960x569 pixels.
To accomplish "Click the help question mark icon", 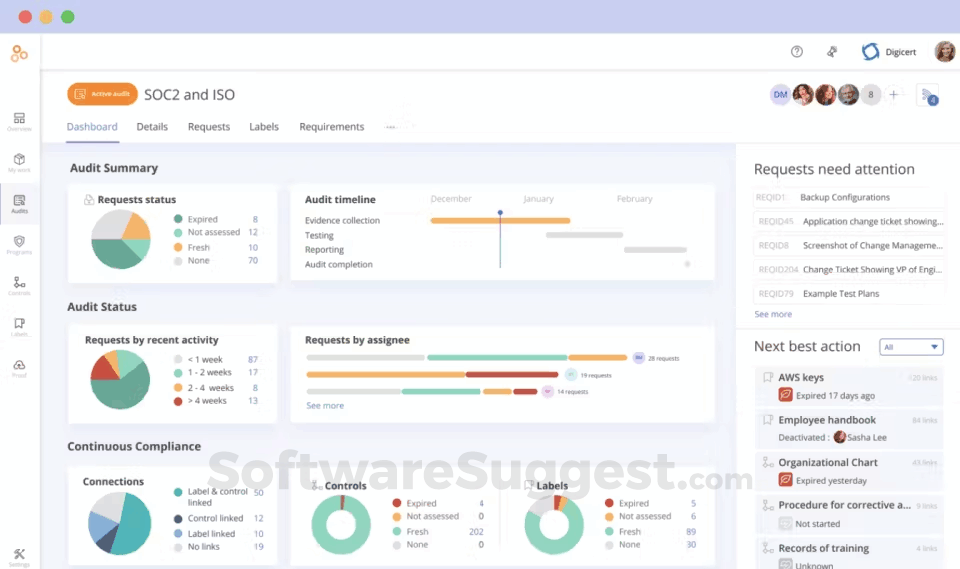I will coord(797,52).
